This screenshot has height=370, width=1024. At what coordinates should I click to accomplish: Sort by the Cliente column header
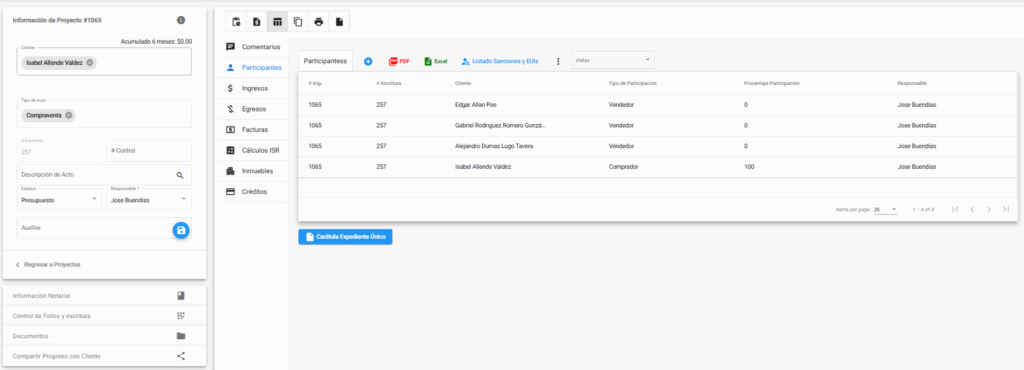click(463, 84)
